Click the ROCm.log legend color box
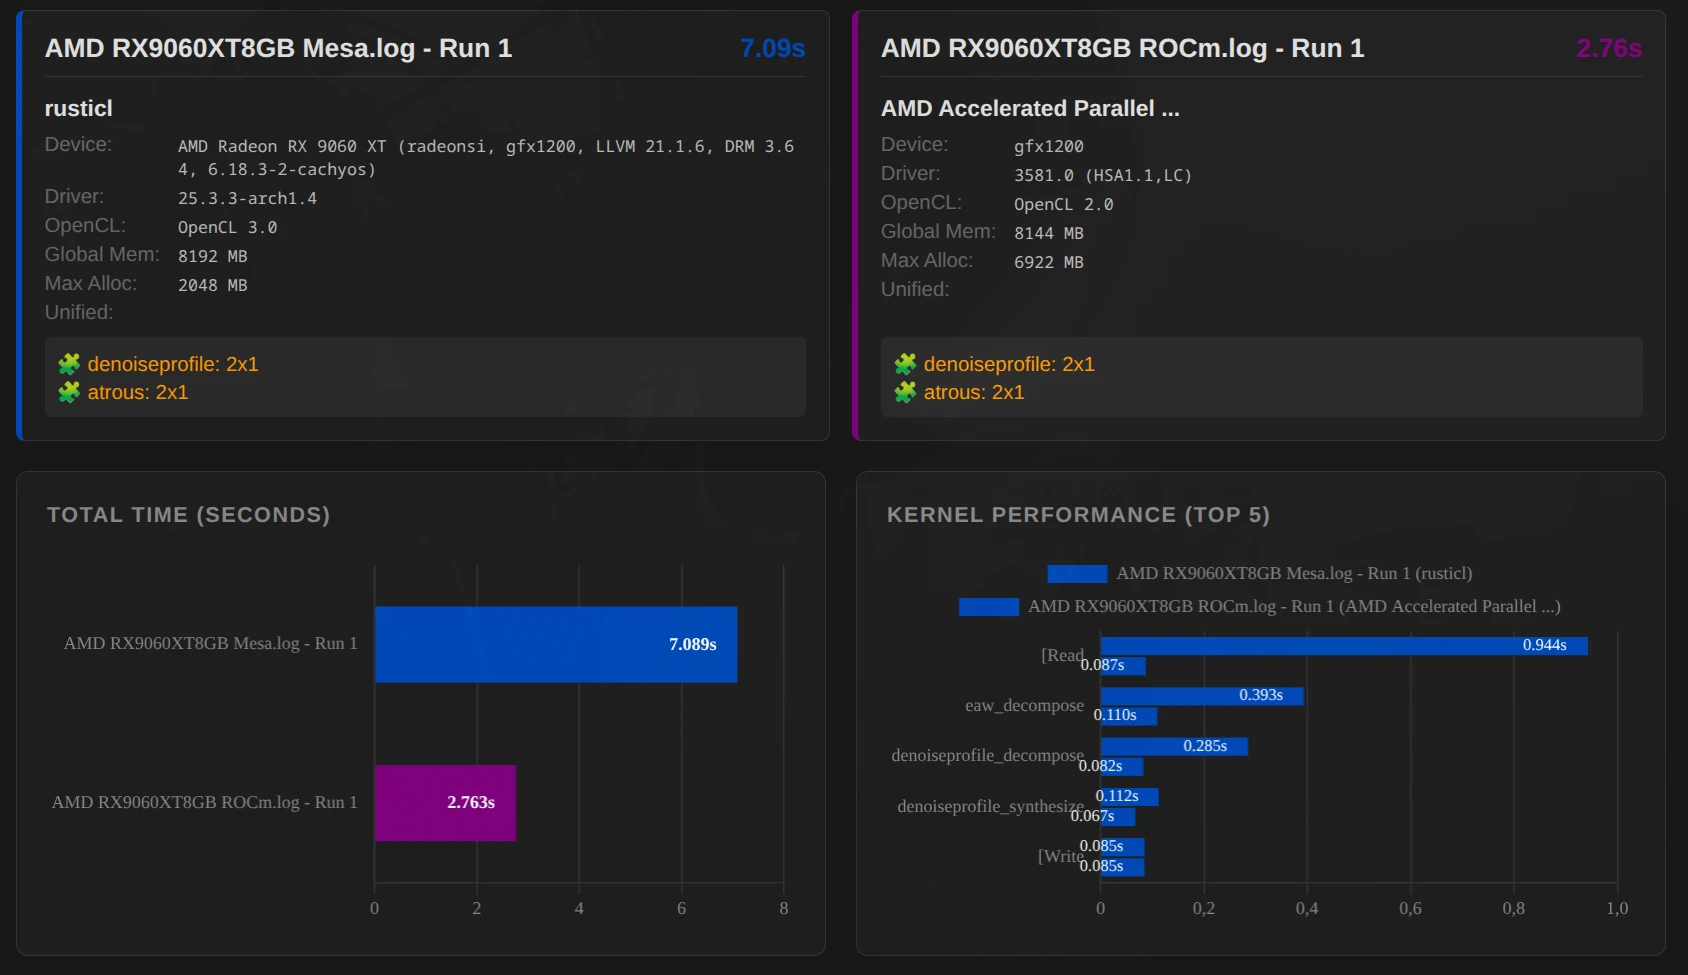Screen dimensions: 1688x975 tap(988, 607)
